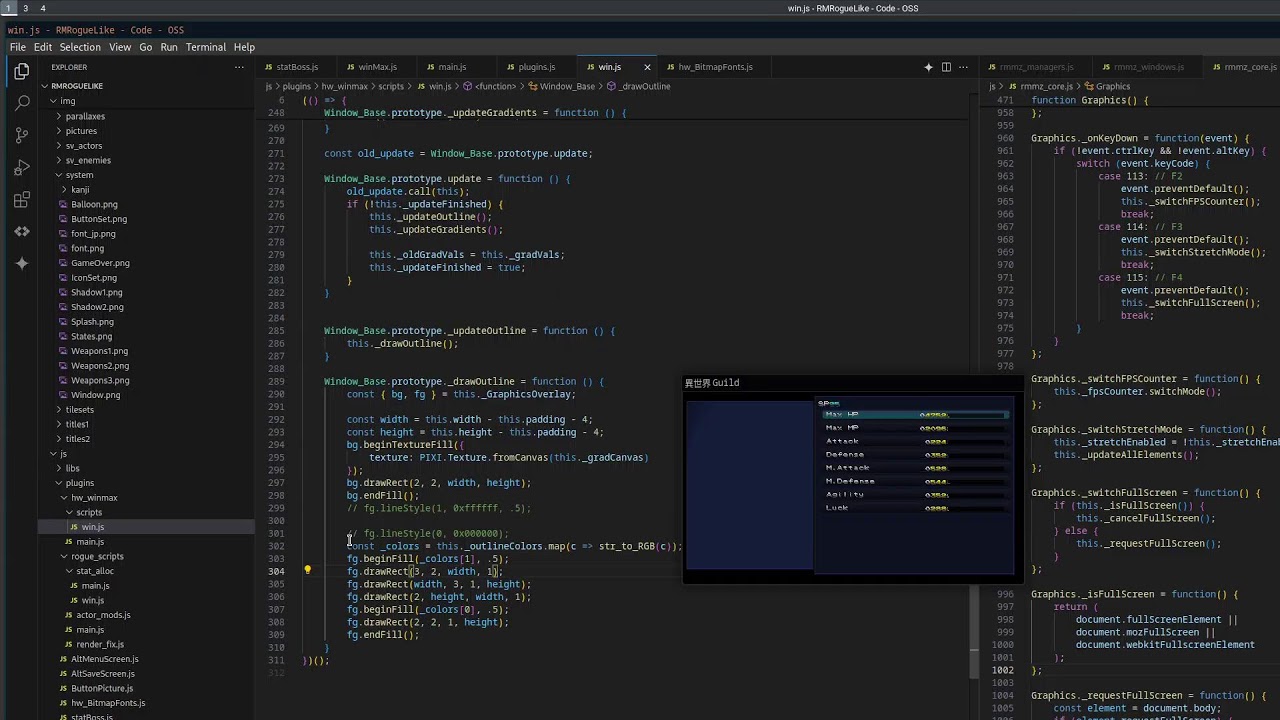The image size is (1280, 720).
Task: Open the Explorer view in activity bar
Action: point(22,71)
